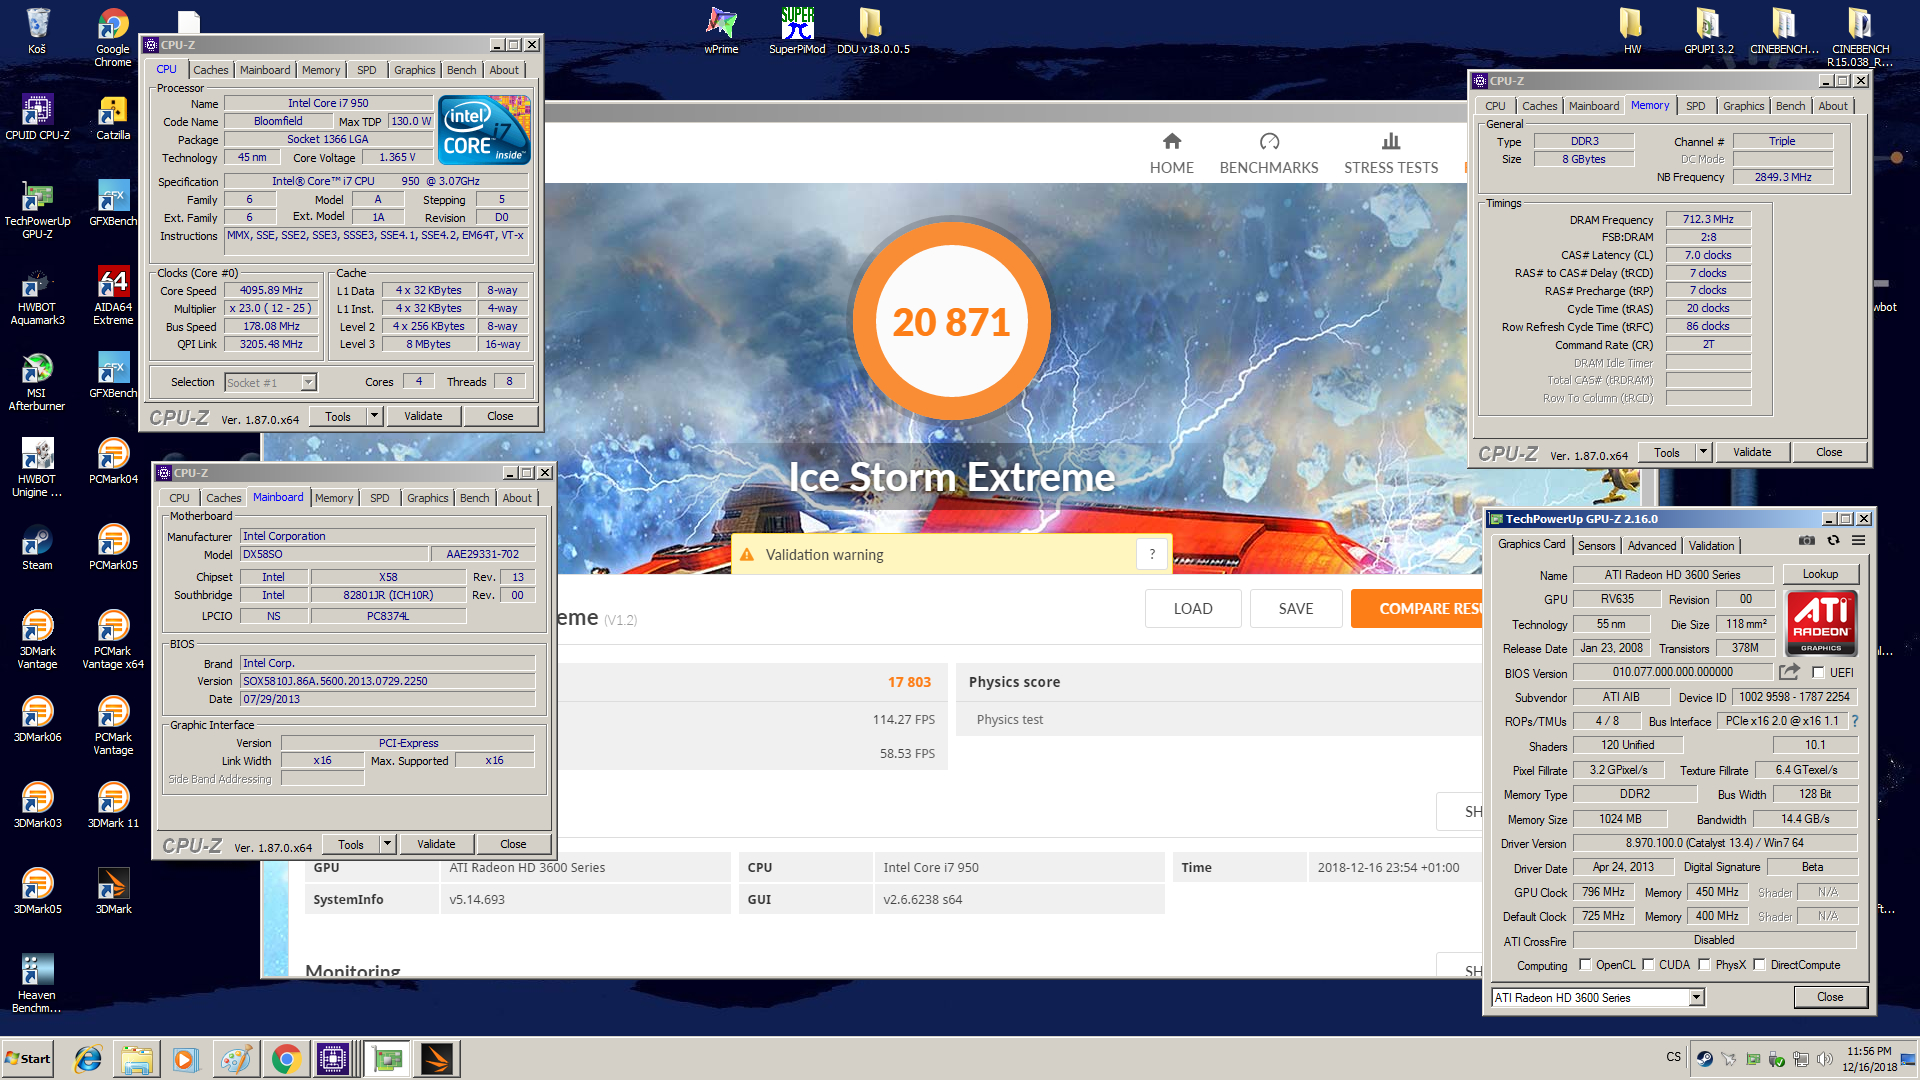Open the MSI Afterburner desktop shortcut

click(x=37, y=382)
